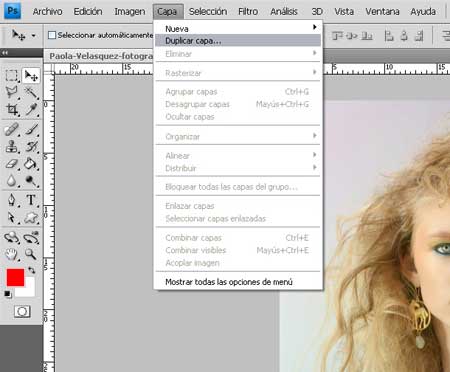
Task: Select the Healing Brush tool
Action: pyautogui.click(x=12, y=129)
